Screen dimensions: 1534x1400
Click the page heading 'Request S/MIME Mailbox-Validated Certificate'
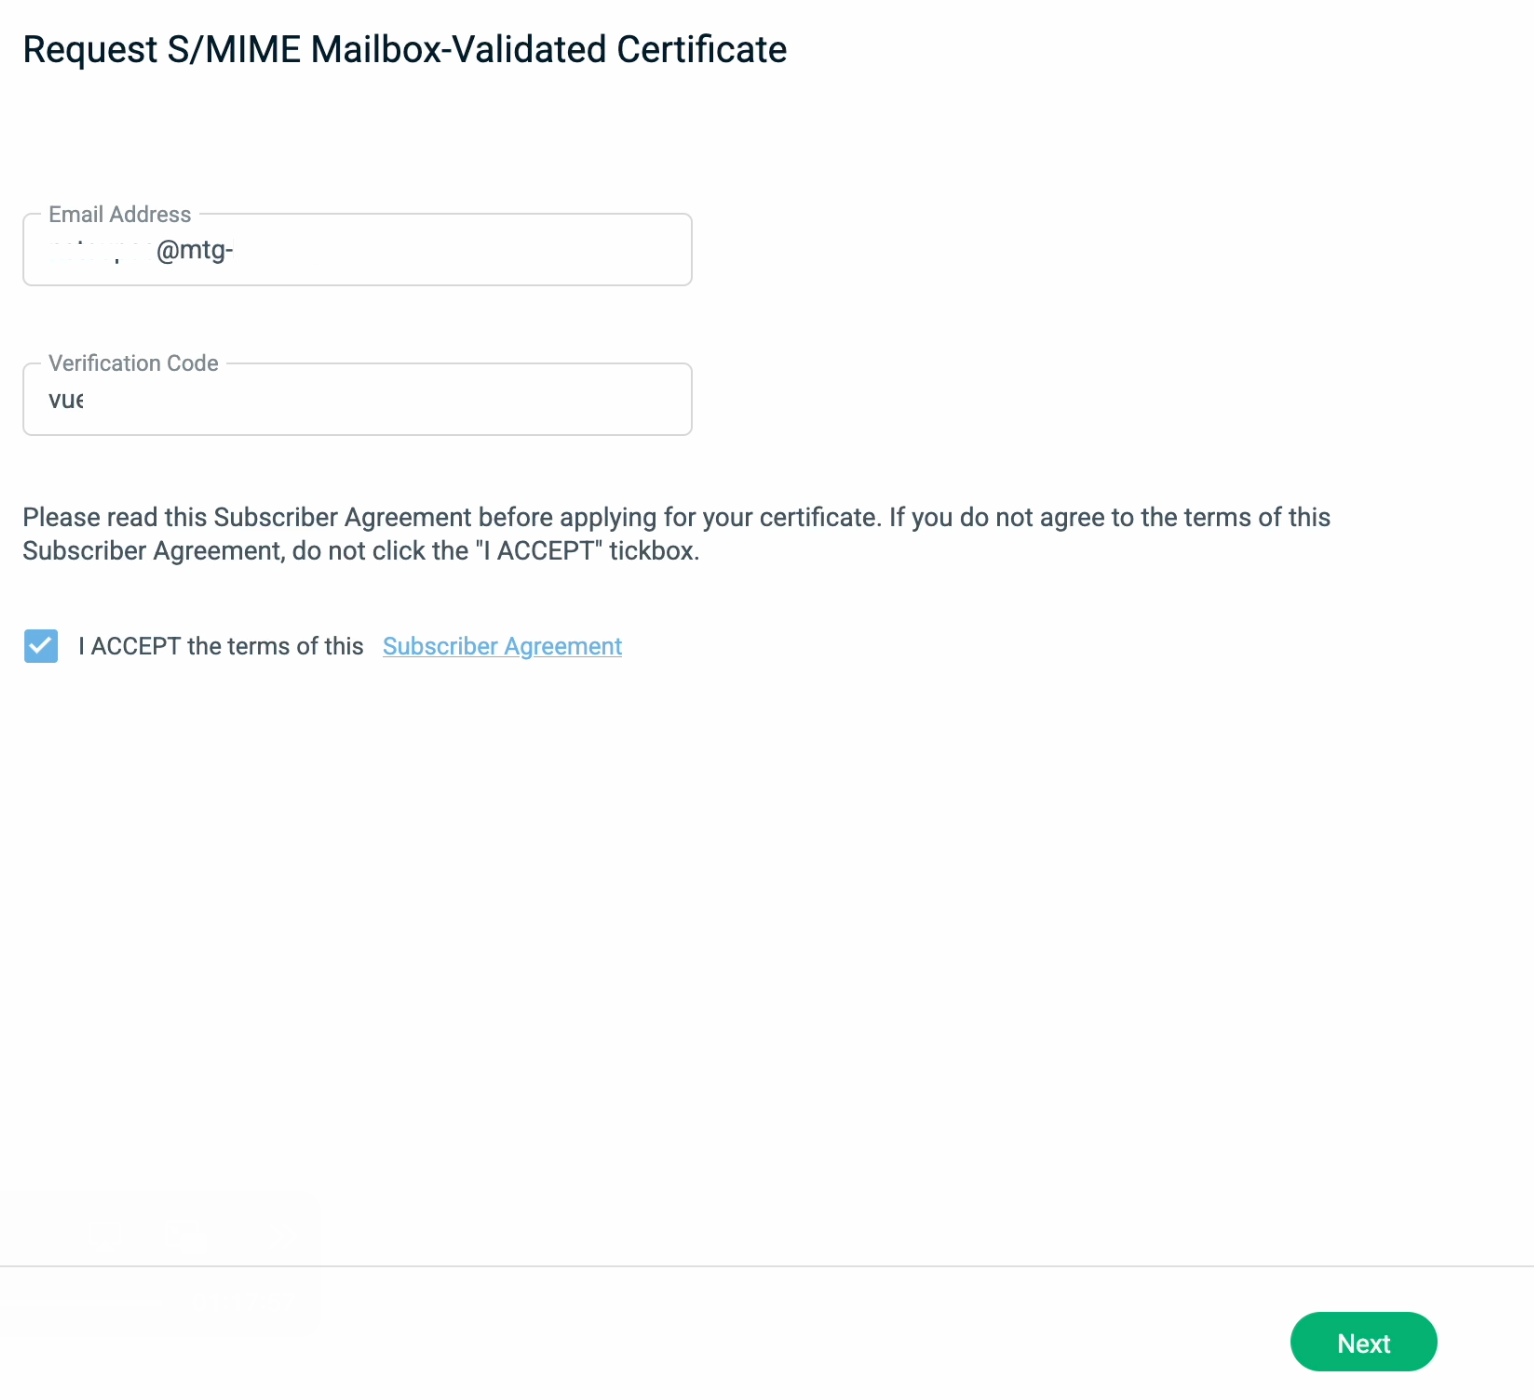coord(404,49)
